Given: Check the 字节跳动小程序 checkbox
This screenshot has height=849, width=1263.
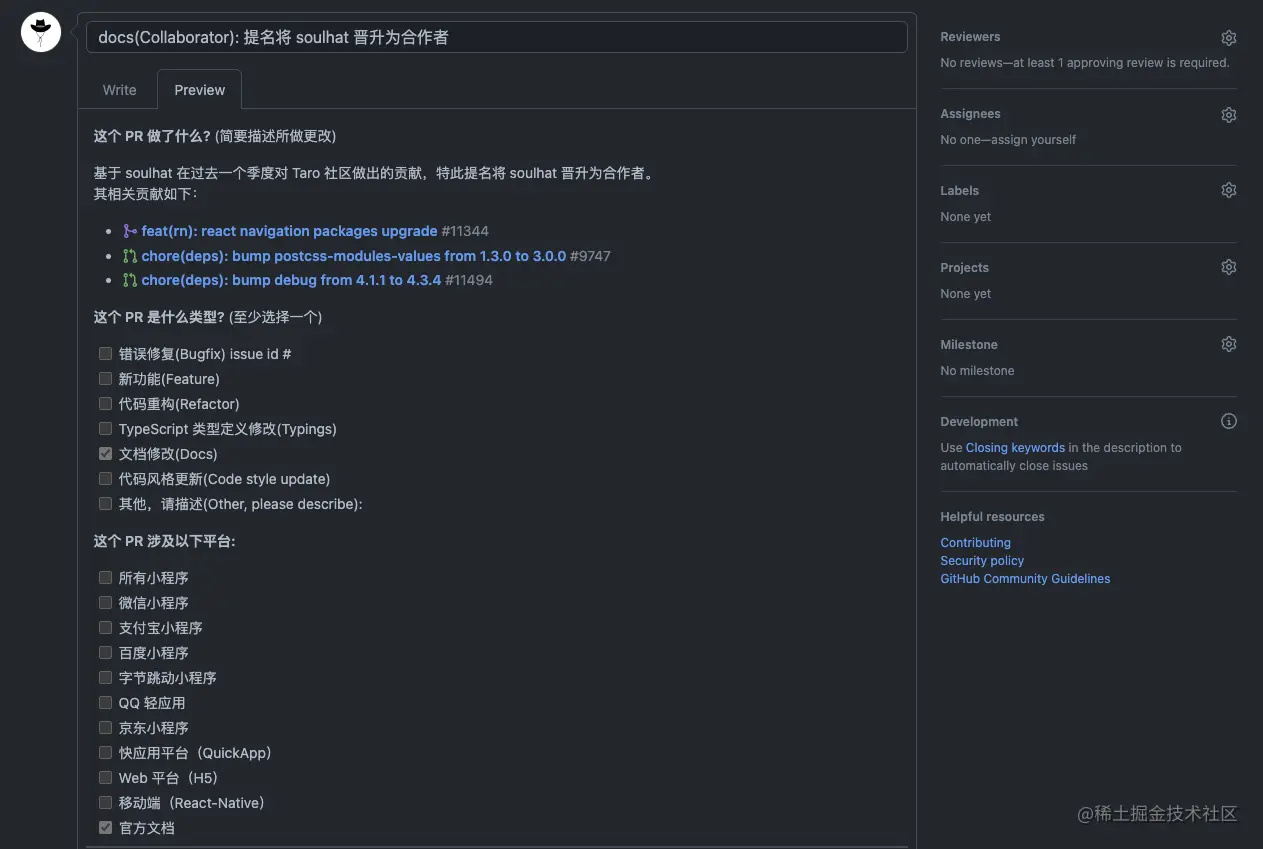Looking at the screenshot, I should coord(105,677).
